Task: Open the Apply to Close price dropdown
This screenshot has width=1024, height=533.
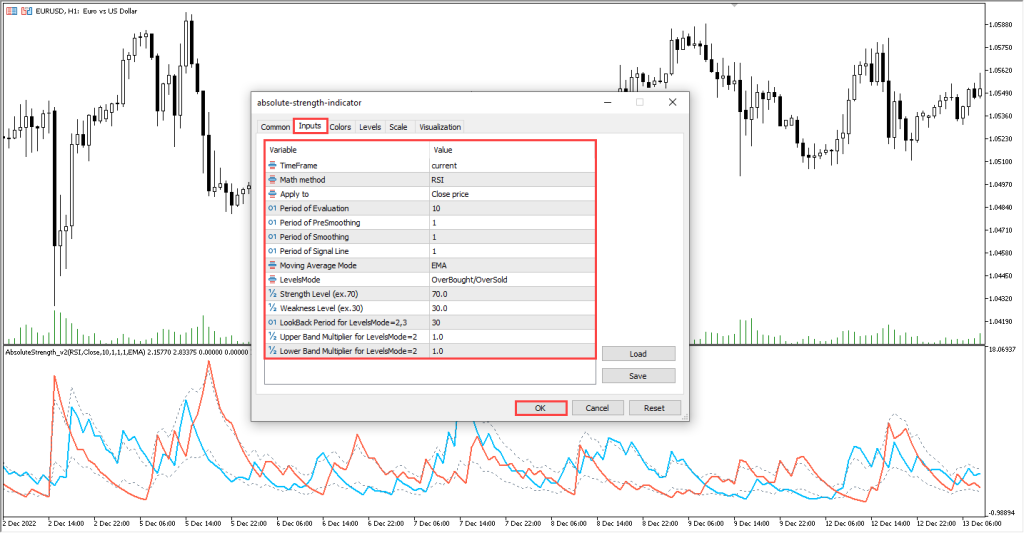Action: point(512,194)
